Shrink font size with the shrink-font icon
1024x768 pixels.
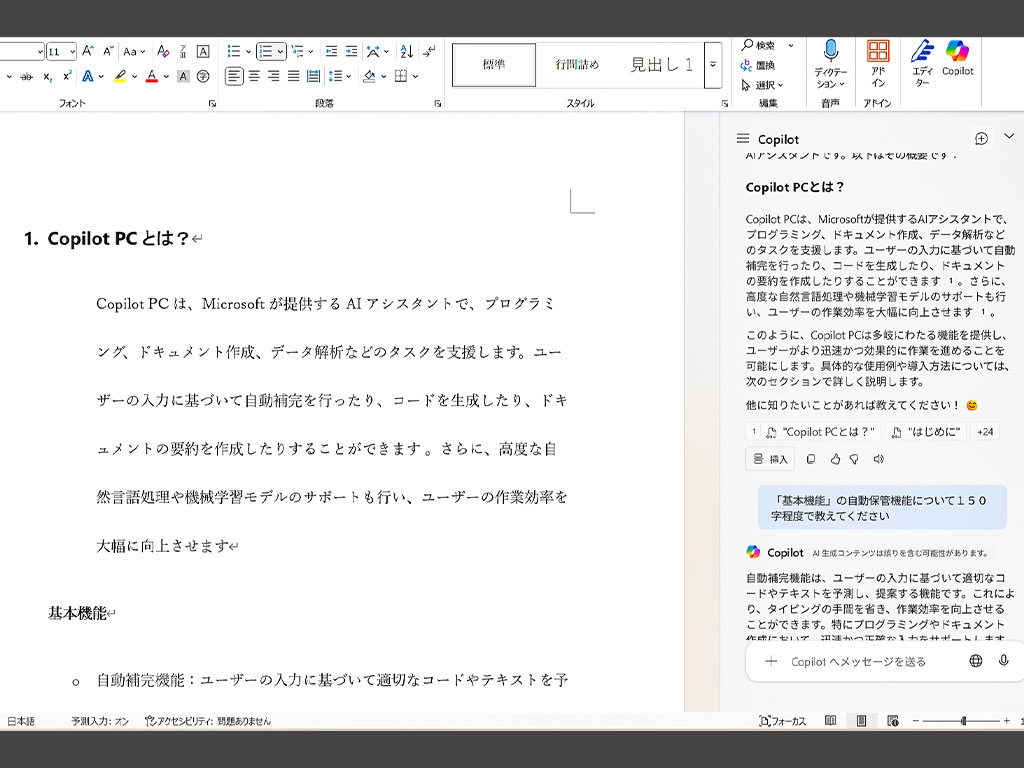(108, 51)
